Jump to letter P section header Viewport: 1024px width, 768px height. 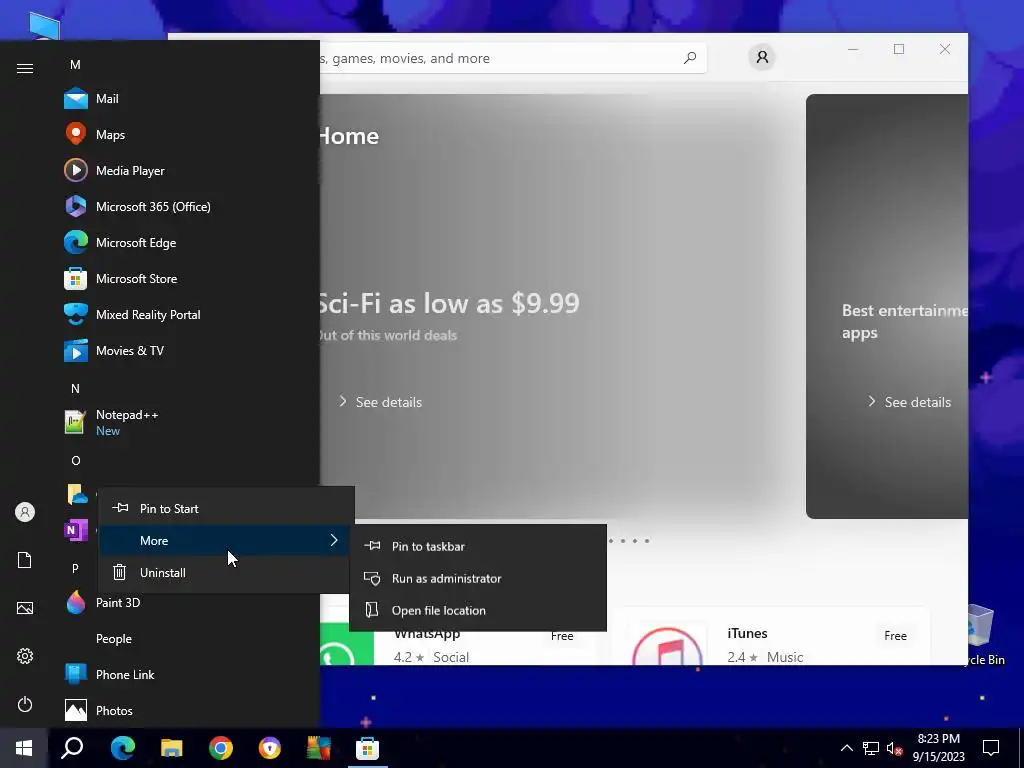pos(75,569)
